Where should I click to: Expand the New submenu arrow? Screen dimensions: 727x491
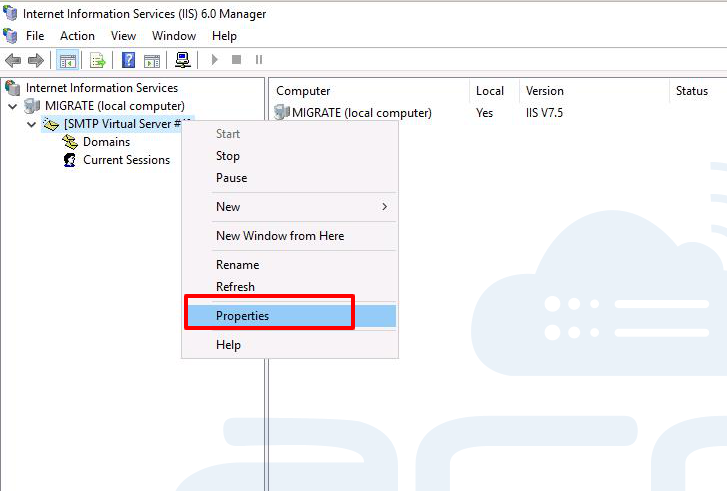point(384,206)
